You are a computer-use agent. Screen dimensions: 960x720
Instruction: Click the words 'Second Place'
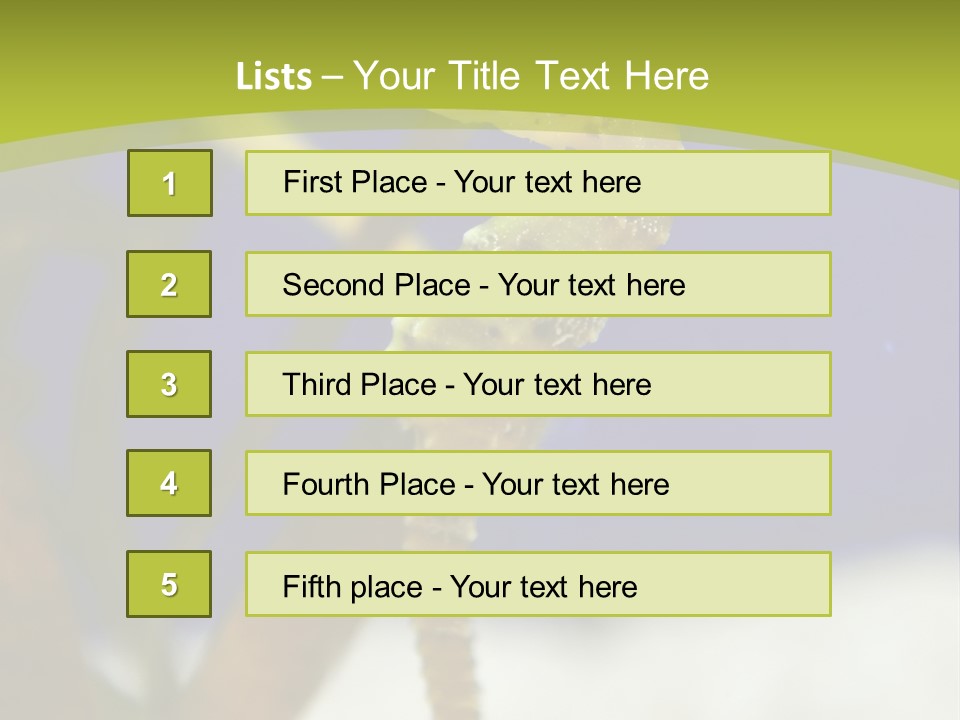377,285
